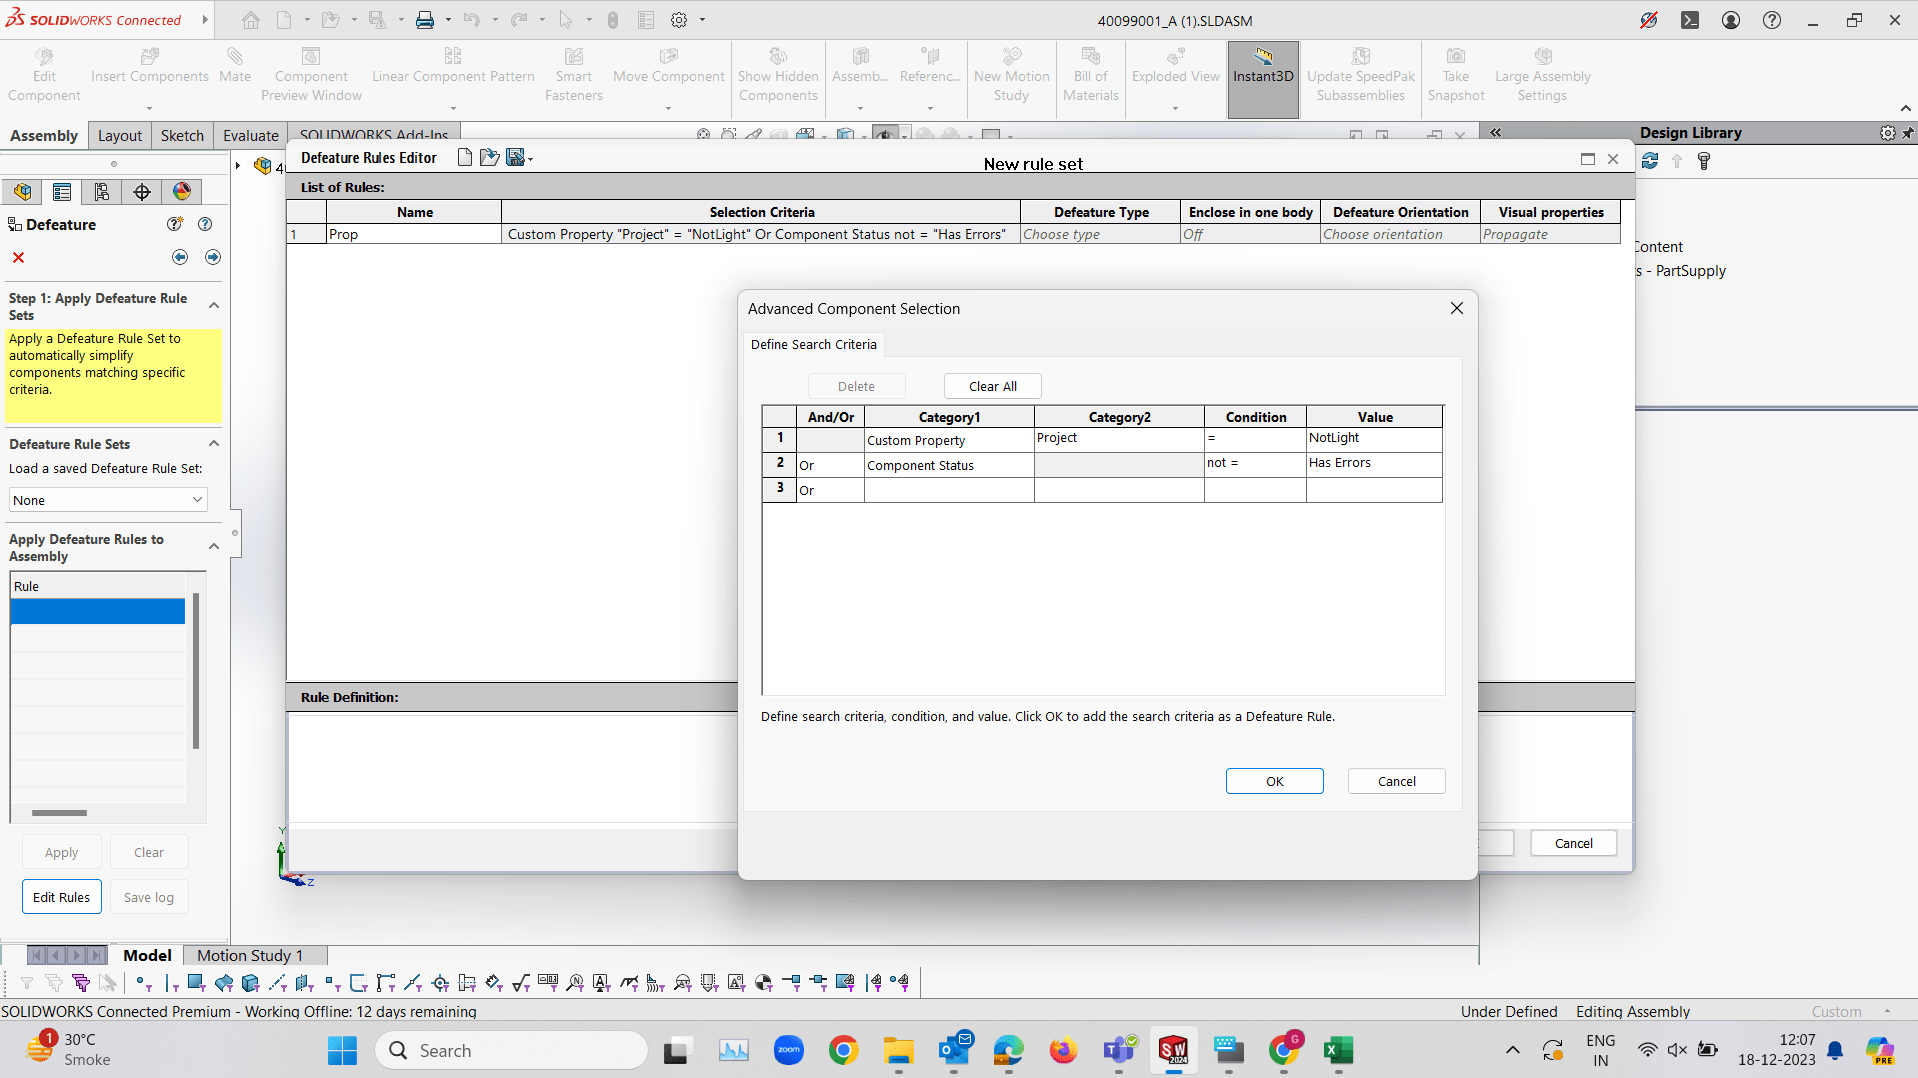
Task: Open the Options gear in title bar
Action: point(679,20)
